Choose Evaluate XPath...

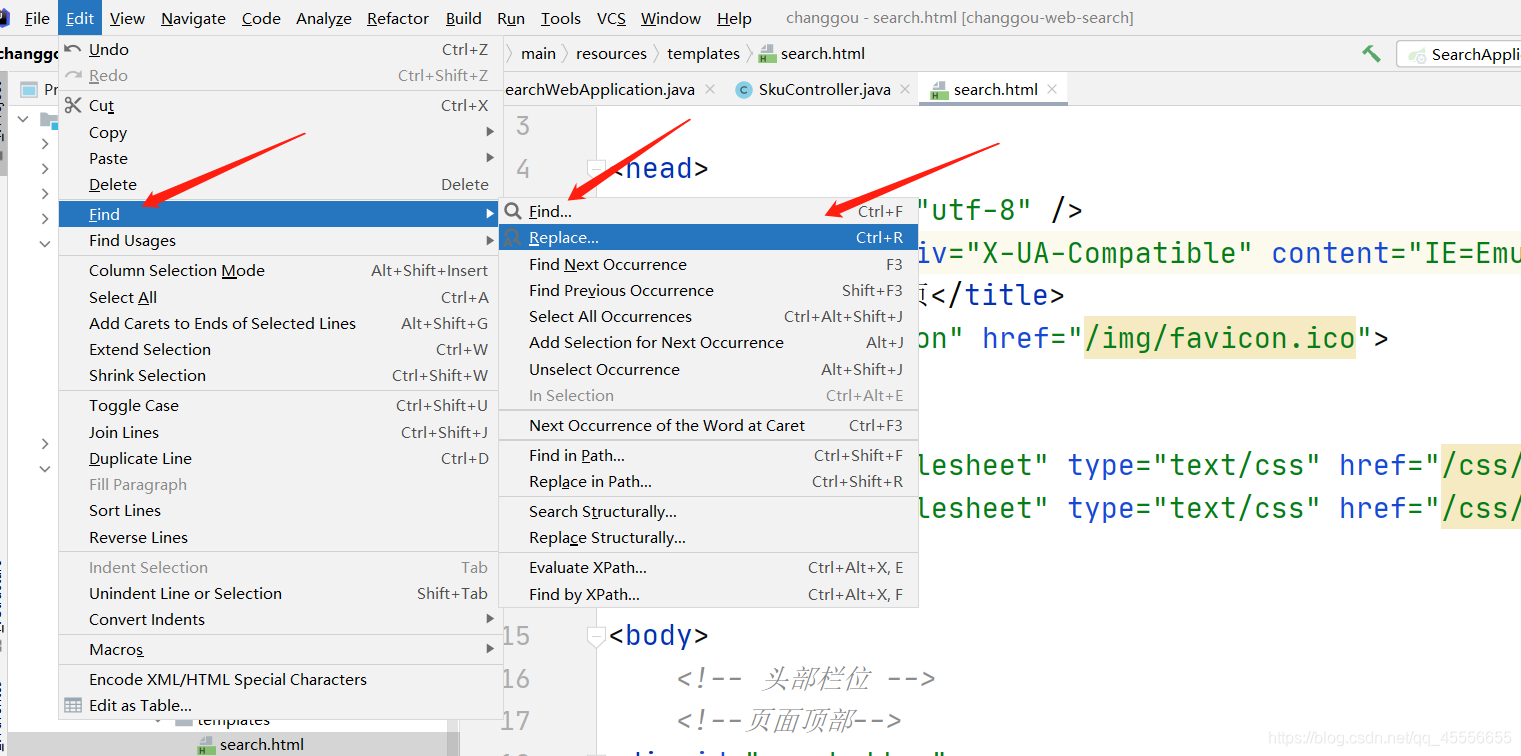708,567
